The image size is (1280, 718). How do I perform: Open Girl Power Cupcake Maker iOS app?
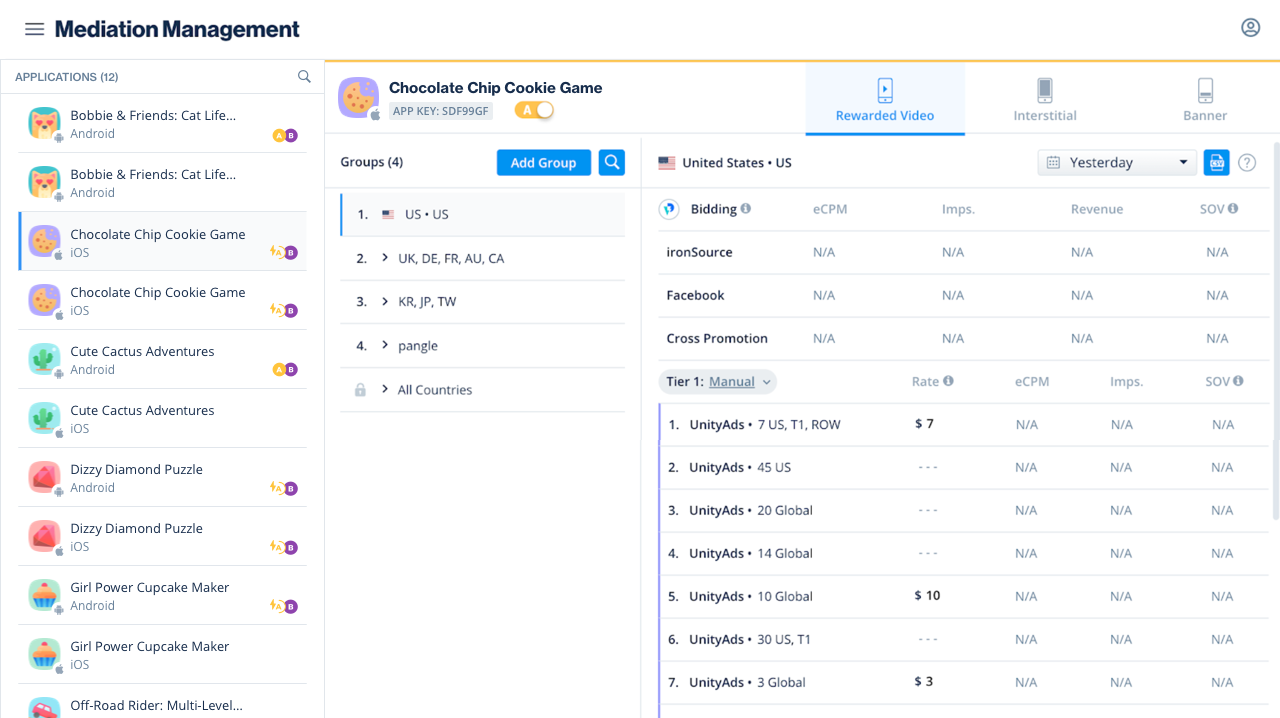(162, 655)
